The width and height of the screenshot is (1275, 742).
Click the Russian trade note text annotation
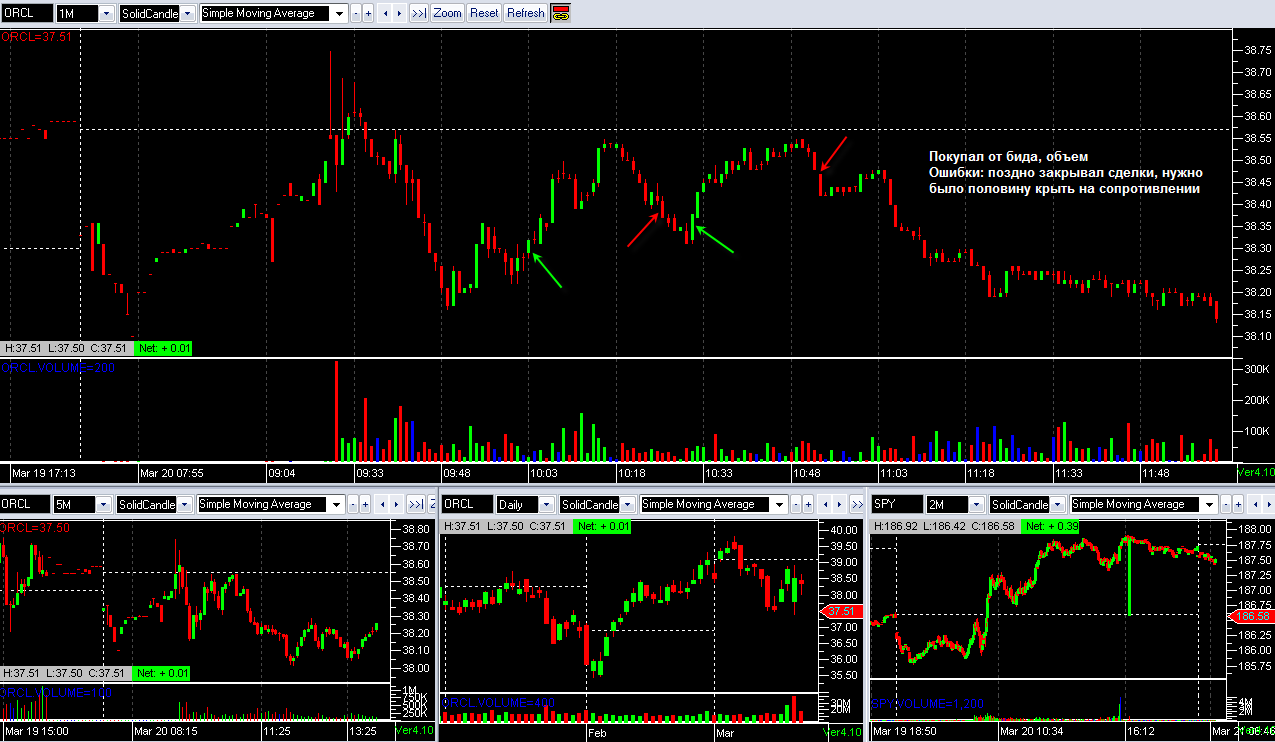coord(1064,173)
